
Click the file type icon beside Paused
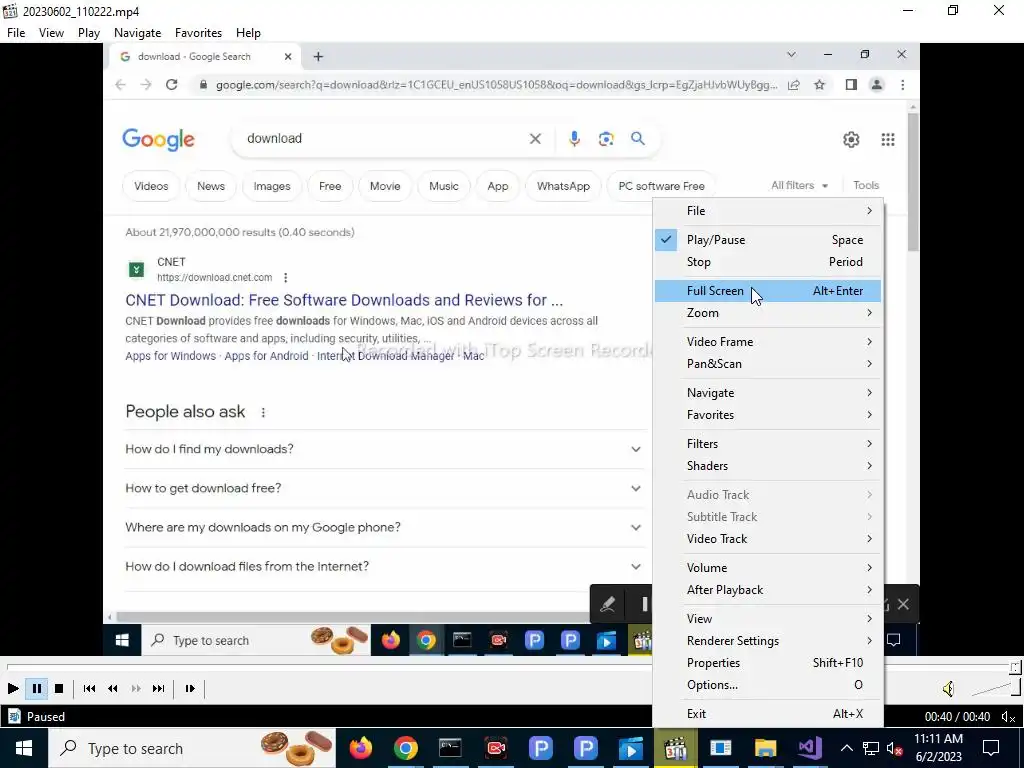(x=14, y=716)
